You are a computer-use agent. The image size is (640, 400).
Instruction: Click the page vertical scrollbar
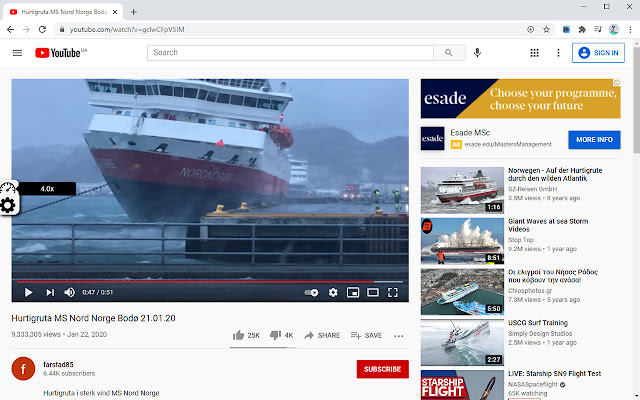point(636,98)
